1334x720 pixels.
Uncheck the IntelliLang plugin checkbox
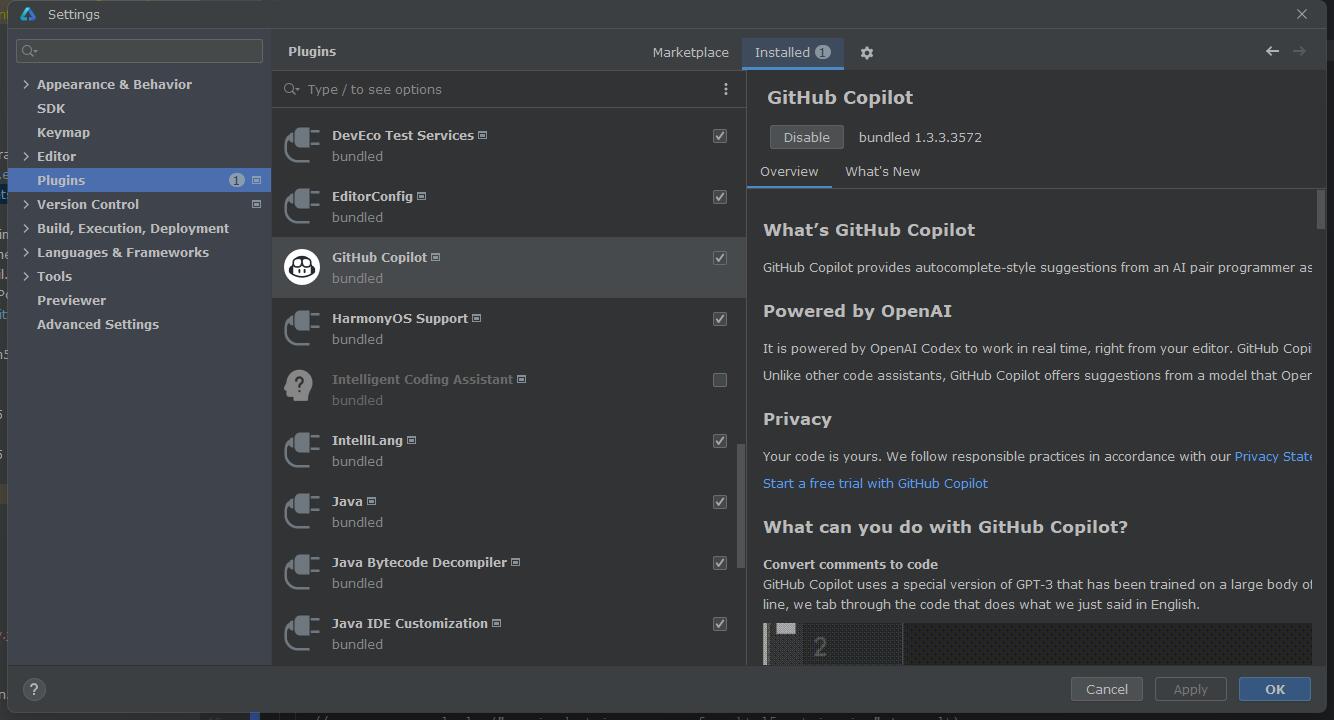(720, 441)
